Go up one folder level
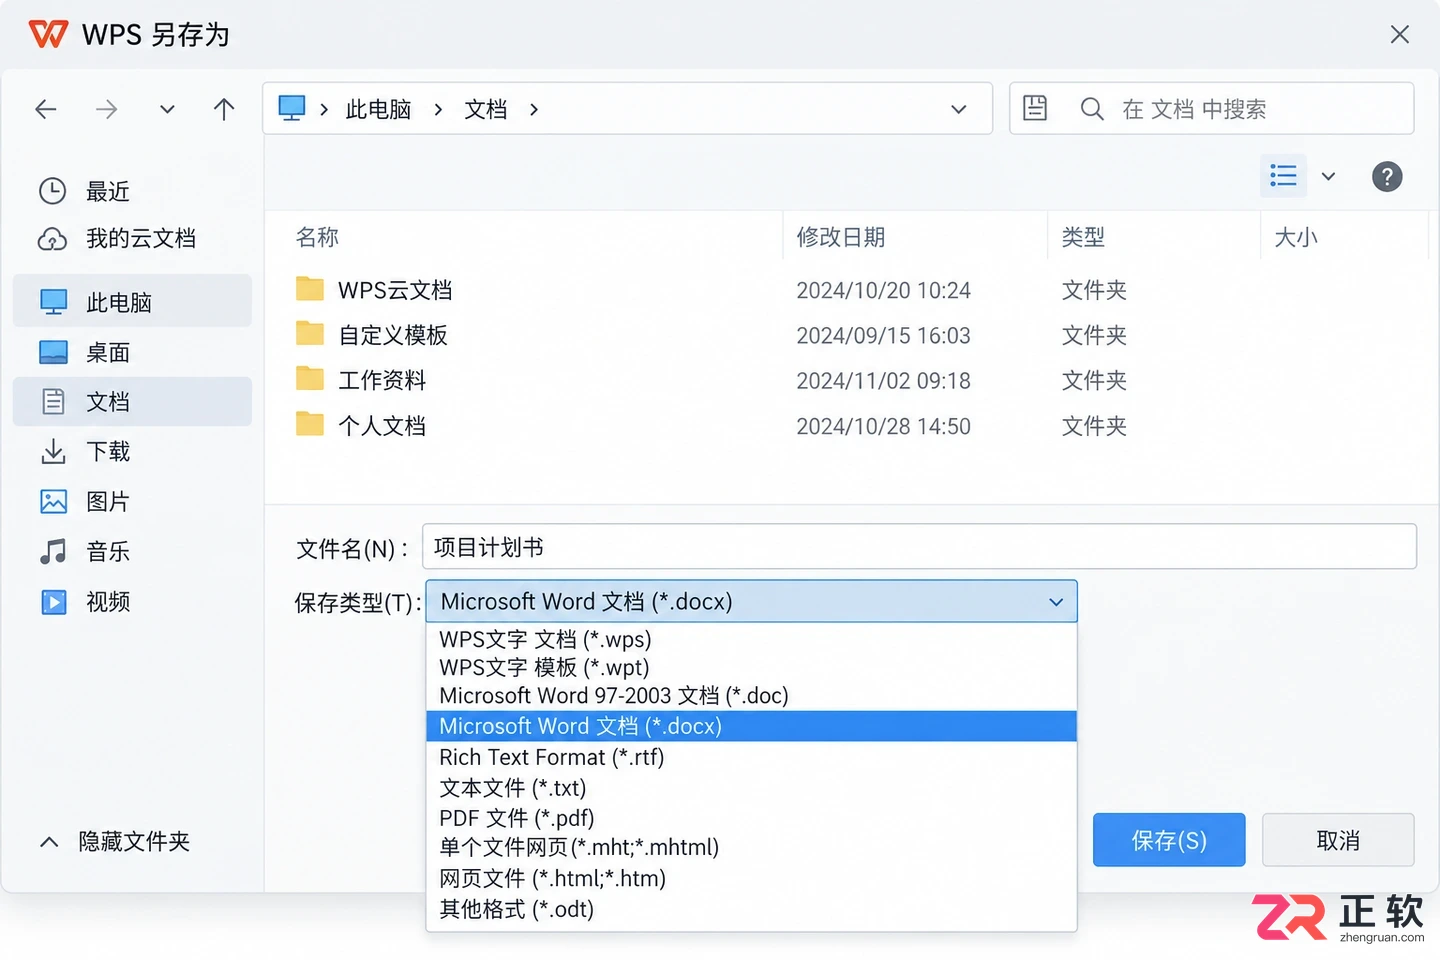 (224, 109)
